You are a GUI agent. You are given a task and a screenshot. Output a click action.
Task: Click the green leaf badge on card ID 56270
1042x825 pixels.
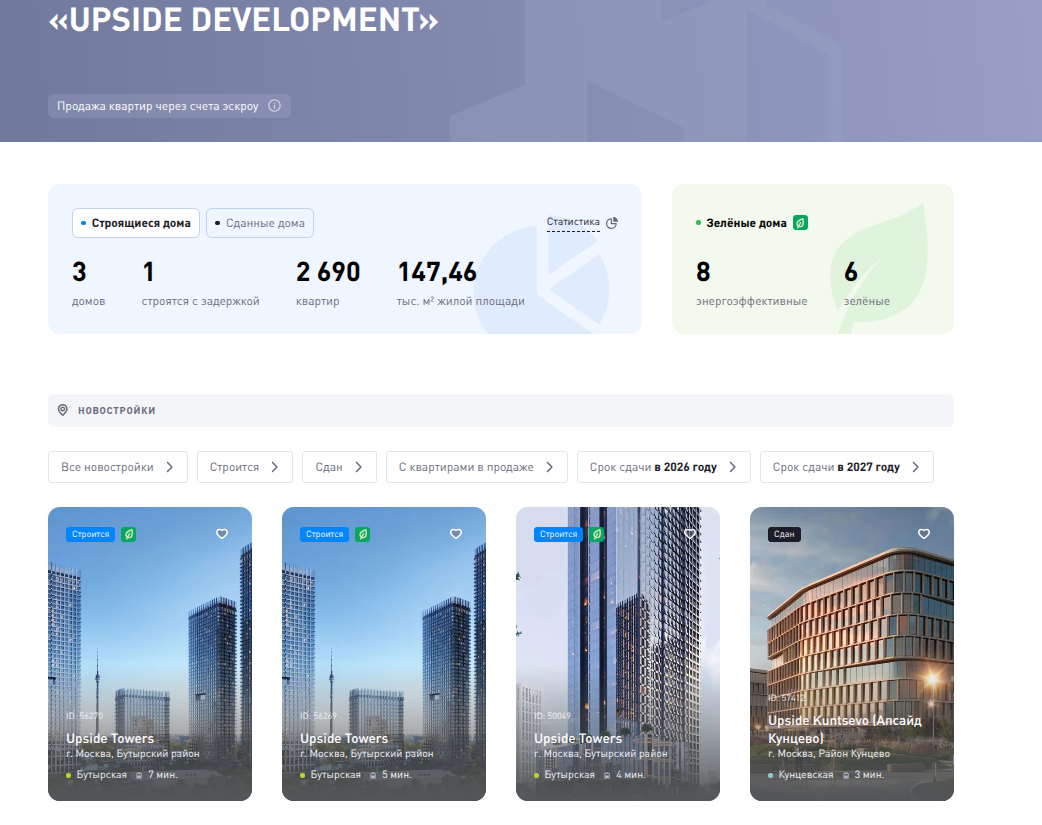(x=128, y=534)
